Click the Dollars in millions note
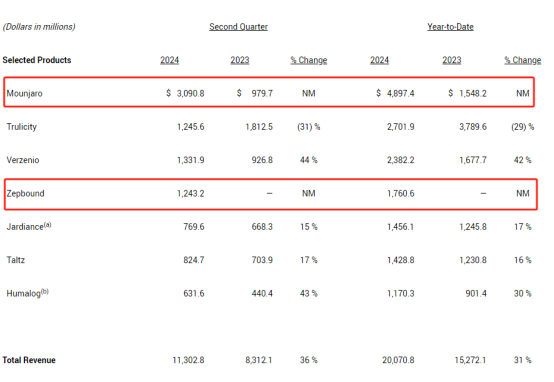Image resolution: width=554 pixels, height=382 pixels. click(39, 27)
